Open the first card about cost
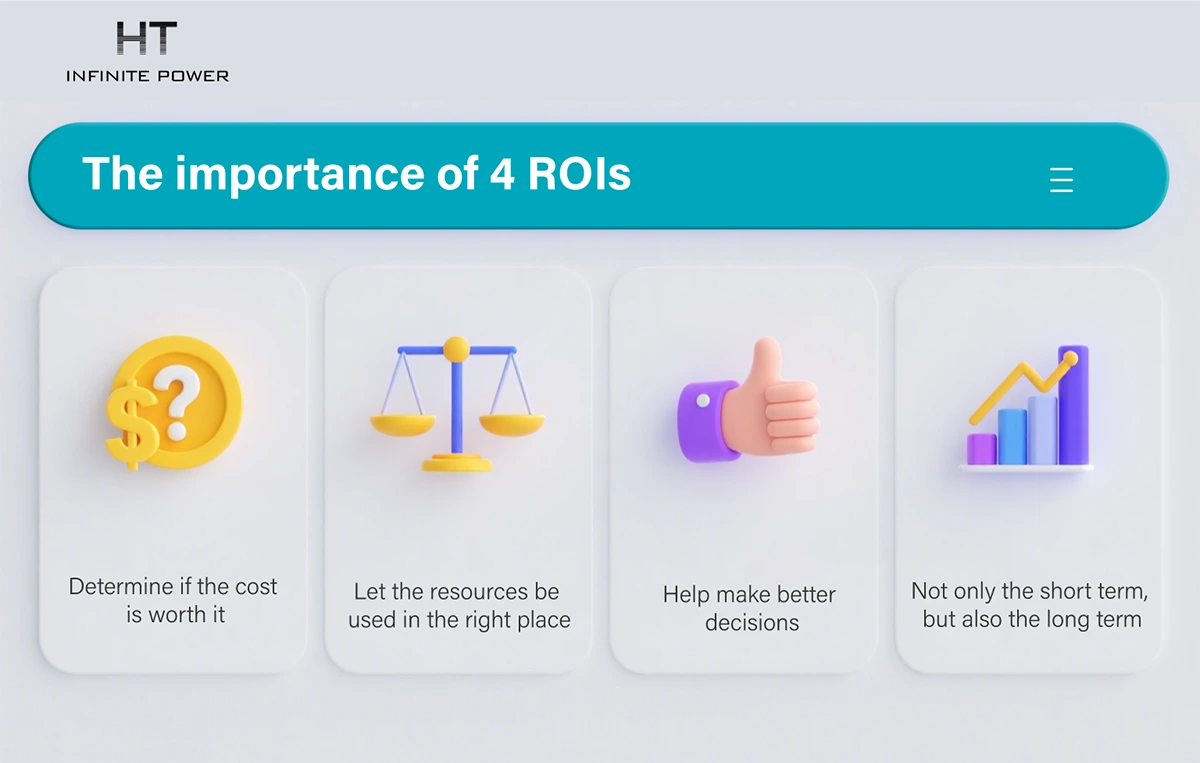 click(x=173, y=470)
